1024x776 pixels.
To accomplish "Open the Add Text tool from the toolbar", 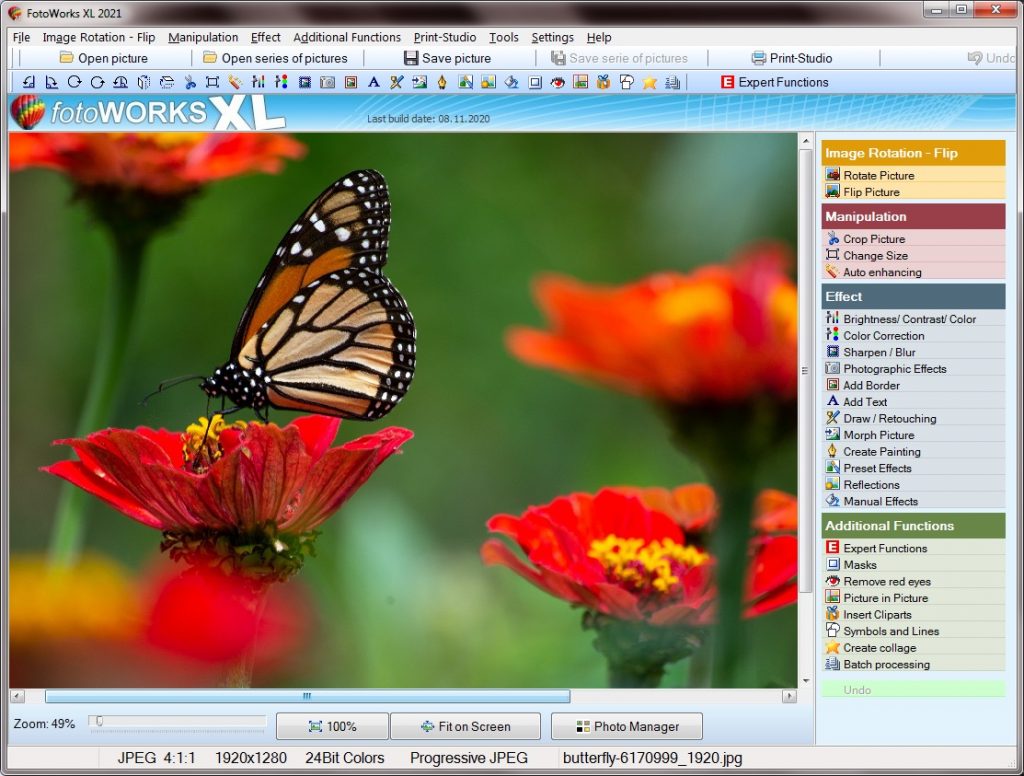I will pyautogui.click(x=373, y=83).
